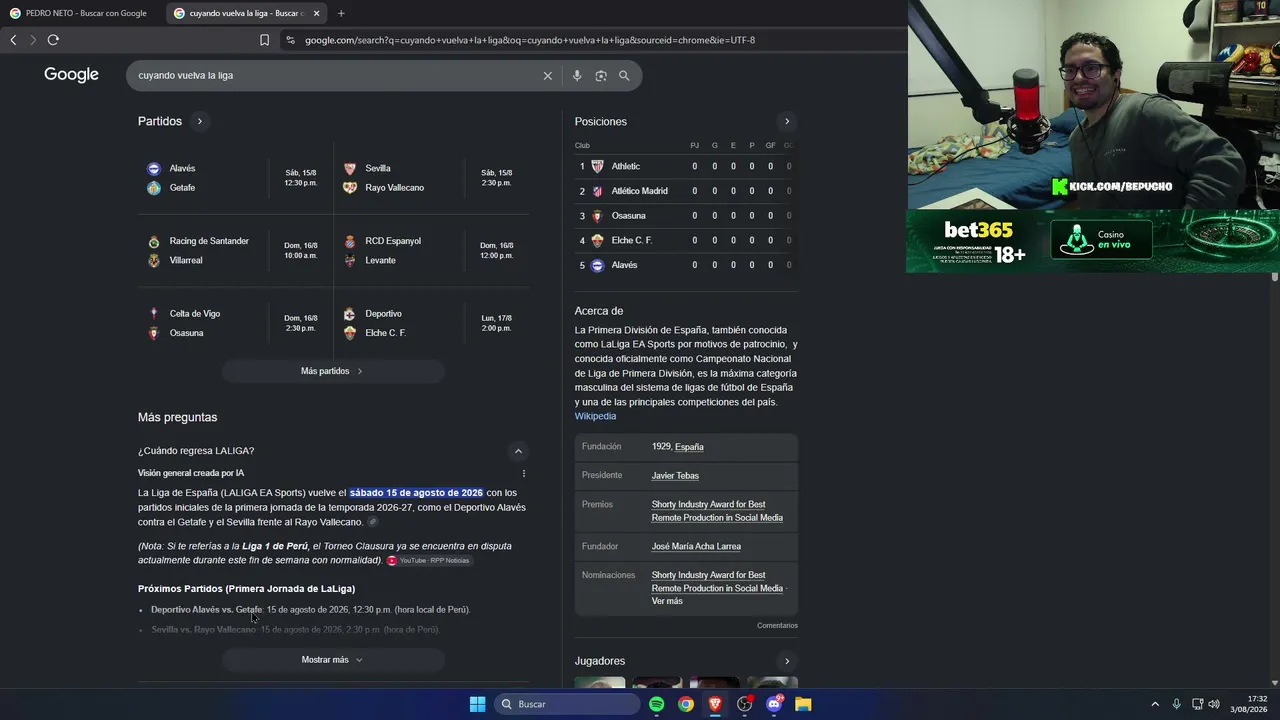Click the microphone icon in system tray
The height and width of the screenshot is (720, 1280).
[1177, 704]
